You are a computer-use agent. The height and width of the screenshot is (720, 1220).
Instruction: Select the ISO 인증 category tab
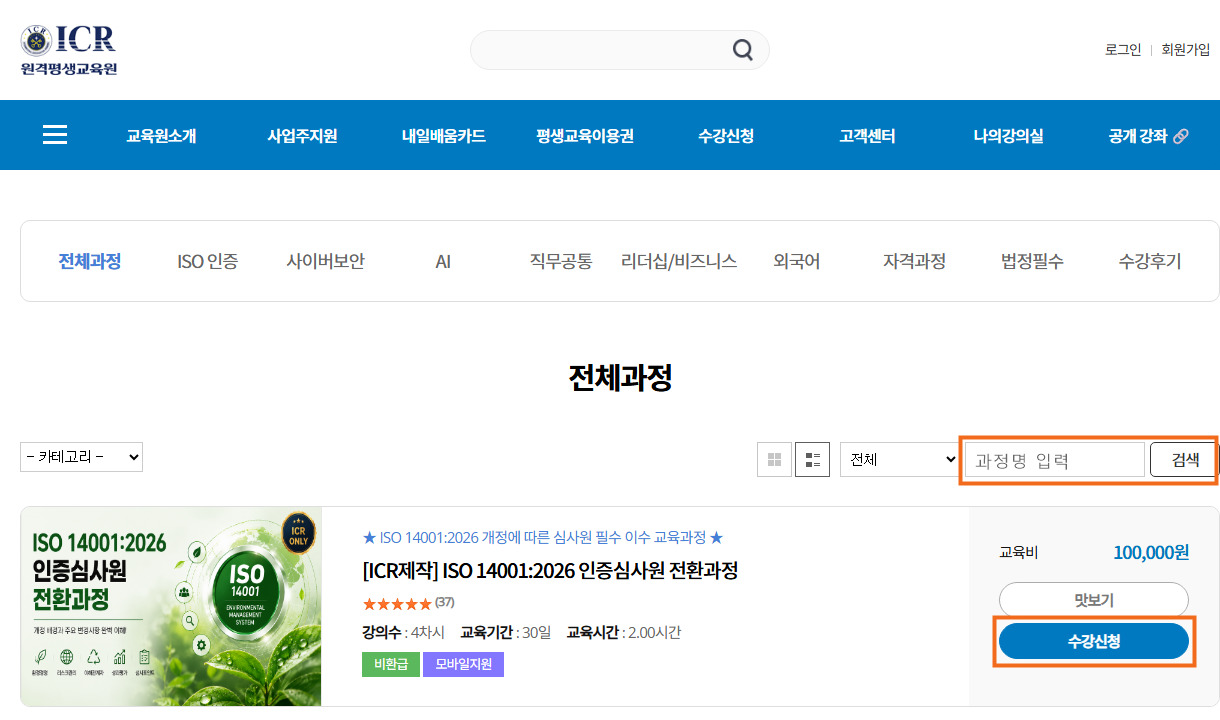coord(208,262)
